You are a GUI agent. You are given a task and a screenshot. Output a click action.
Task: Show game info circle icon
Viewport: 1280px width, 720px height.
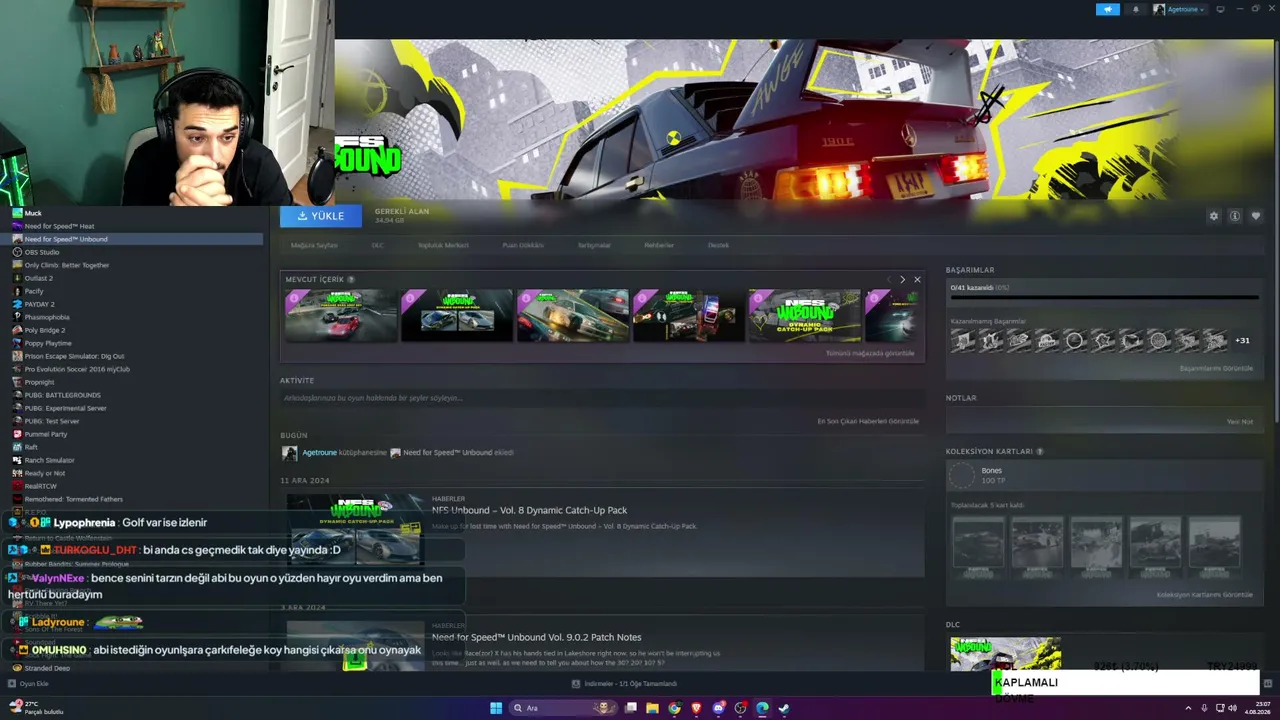1235,216
